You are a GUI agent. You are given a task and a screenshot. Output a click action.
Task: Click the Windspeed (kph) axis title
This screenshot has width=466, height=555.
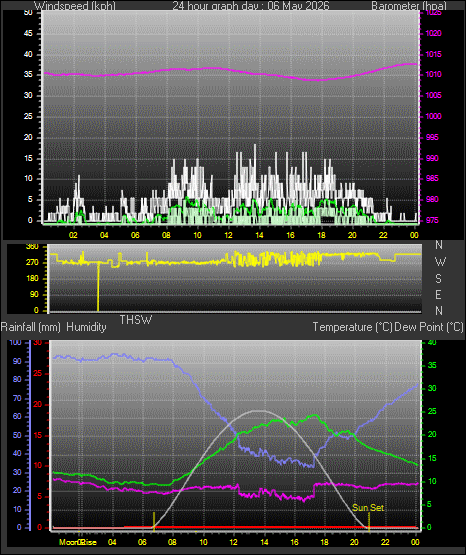point(75,6)
